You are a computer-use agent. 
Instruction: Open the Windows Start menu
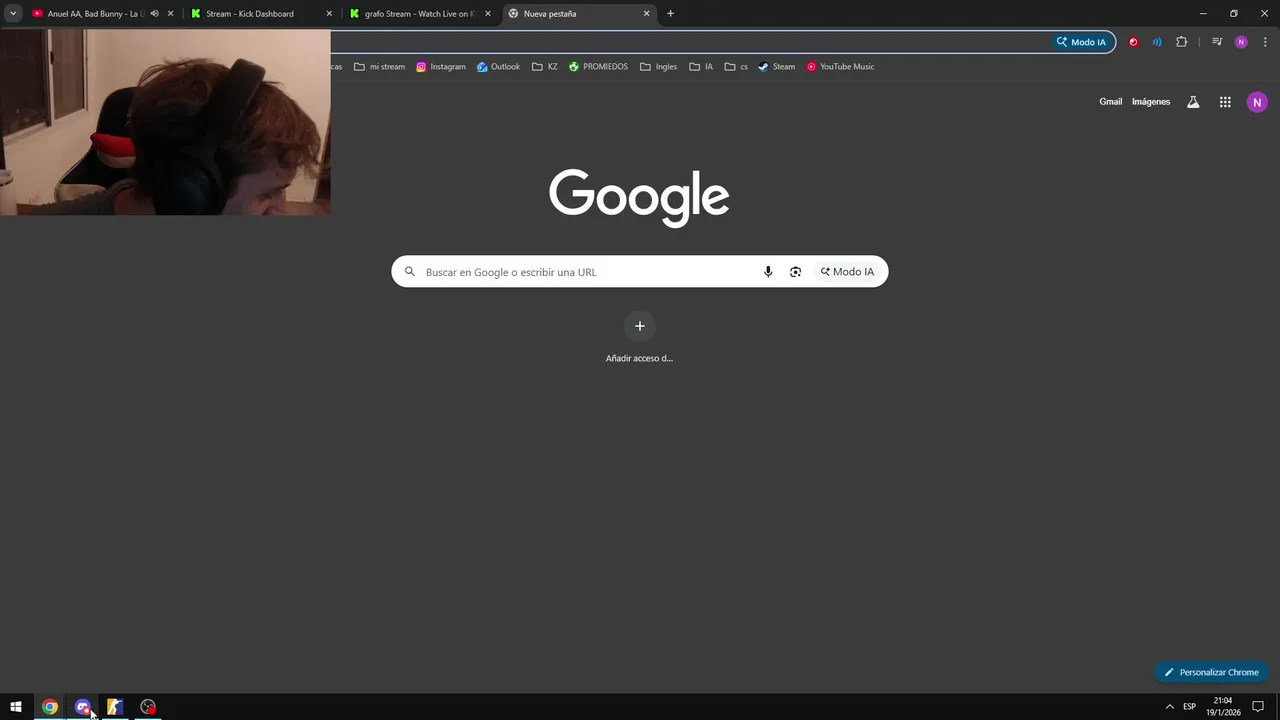coord(16,707)
